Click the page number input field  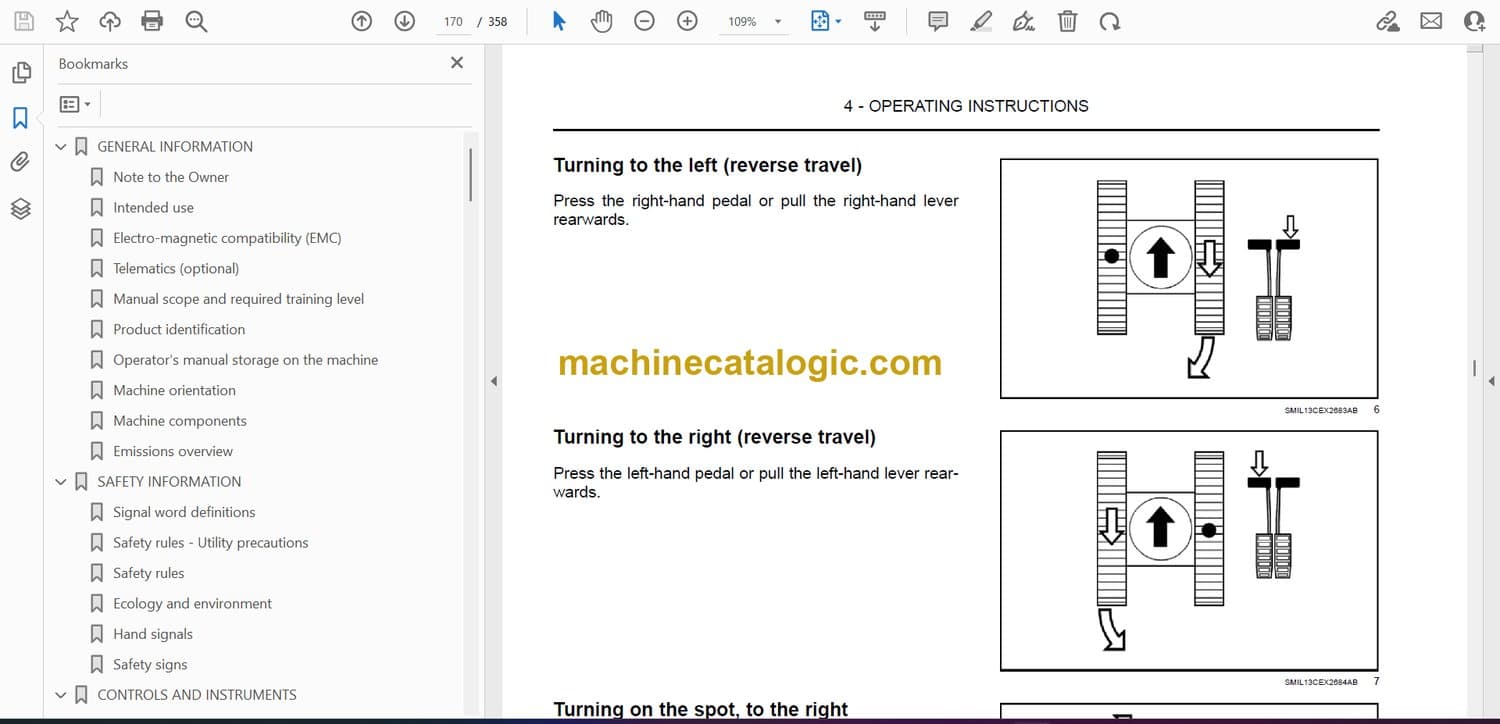[x=453, y=22]
